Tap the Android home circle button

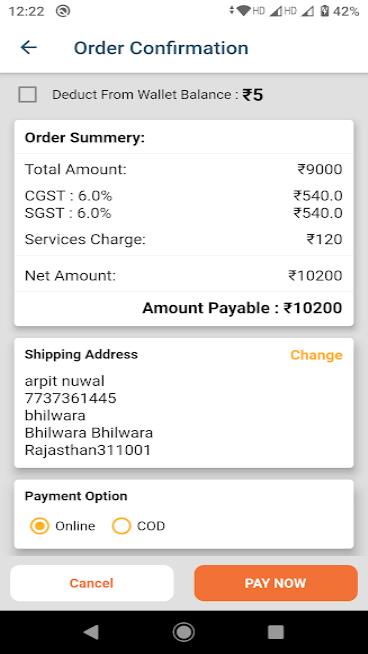click(184, 632)
